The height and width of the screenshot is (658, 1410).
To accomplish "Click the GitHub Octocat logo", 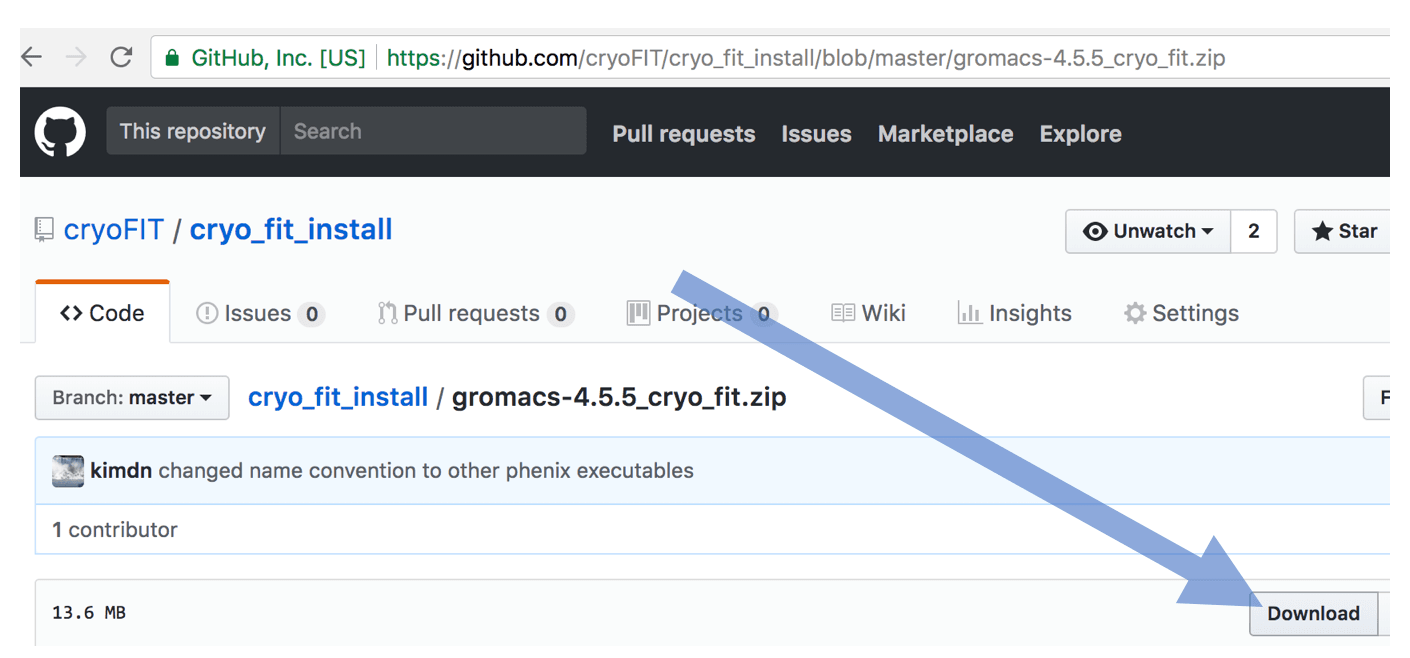I will pyautogui.click(x=60, y=132).
